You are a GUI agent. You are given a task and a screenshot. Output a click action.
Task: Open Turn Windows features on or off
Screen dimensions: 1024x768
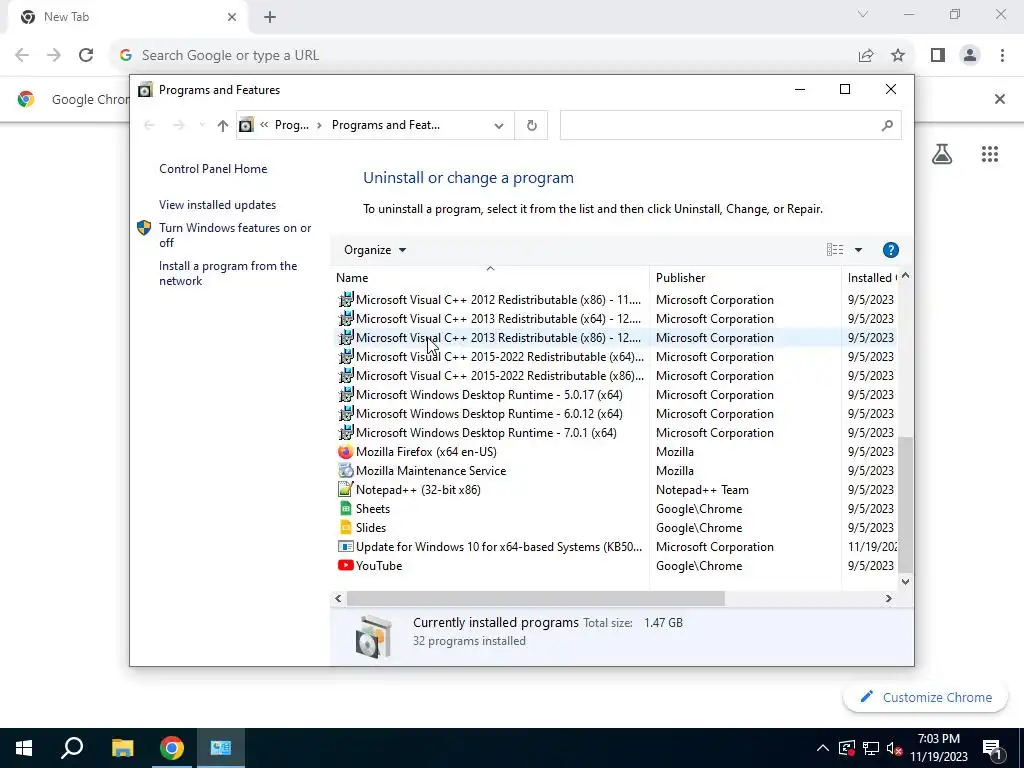click(235, 235)
